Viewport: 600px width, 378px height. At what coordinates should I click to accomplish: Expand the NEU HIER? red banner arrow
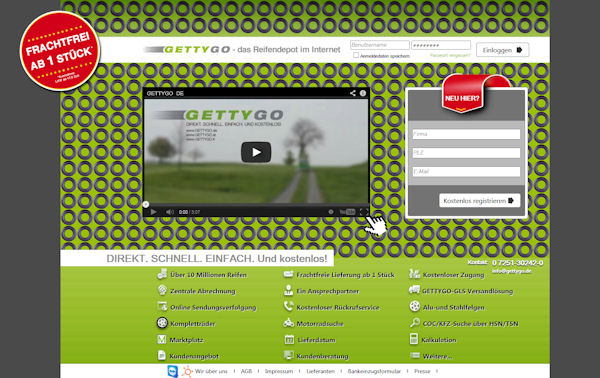pos(461,109)
